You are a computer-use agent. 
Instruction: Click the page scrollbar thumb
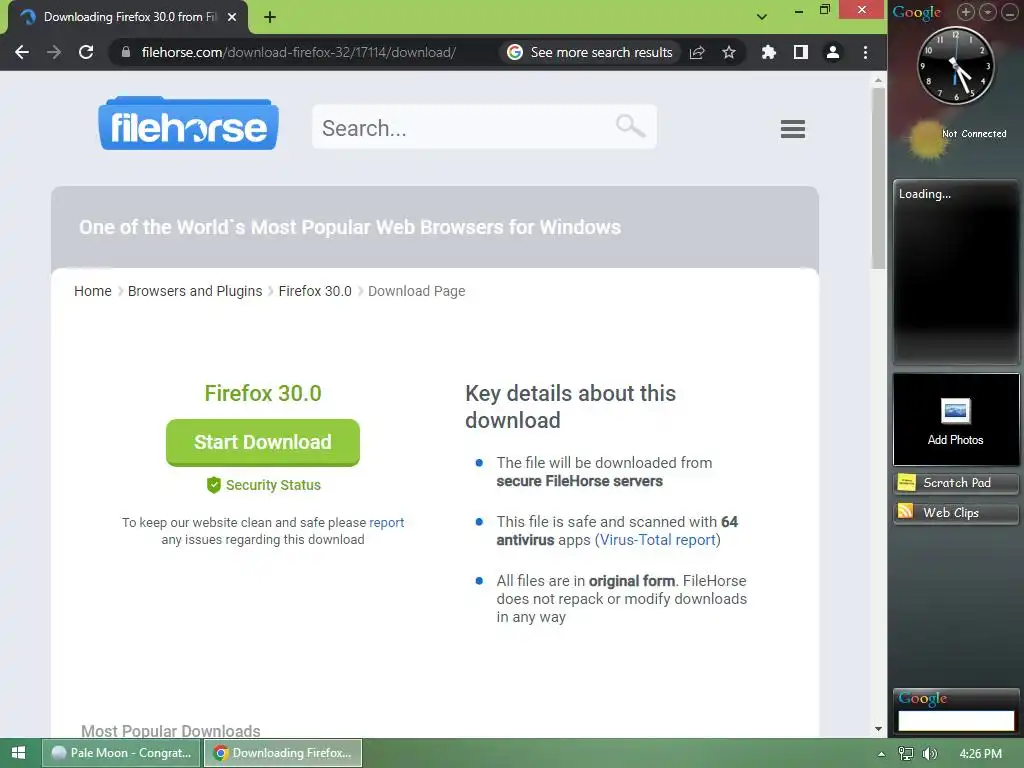coord(878,178)
